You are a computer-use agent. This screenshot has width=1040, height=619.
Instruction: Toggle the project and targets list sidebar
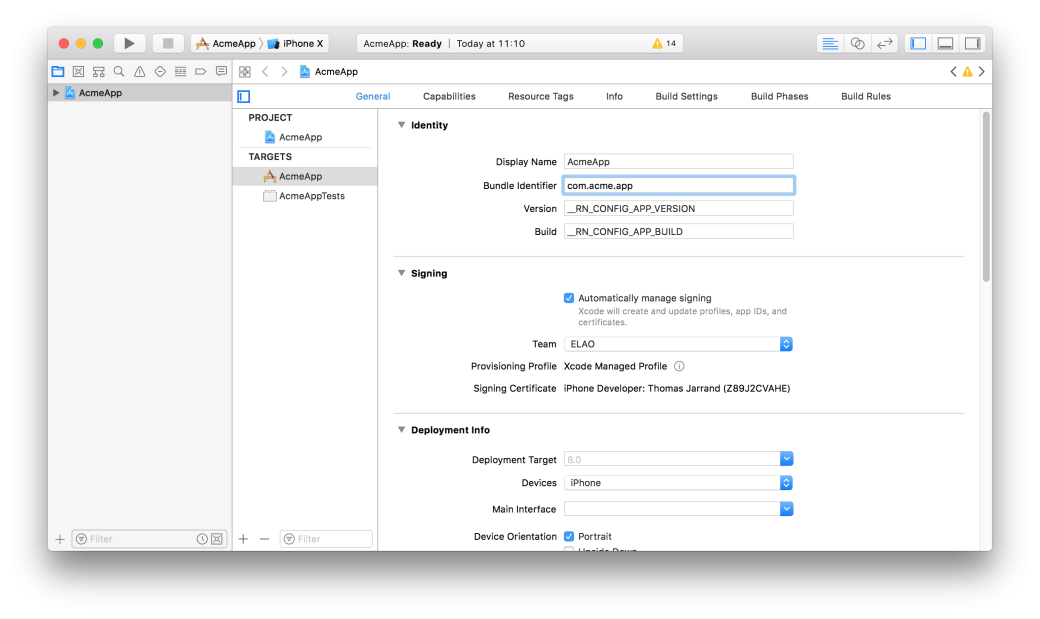coord(243,97)
